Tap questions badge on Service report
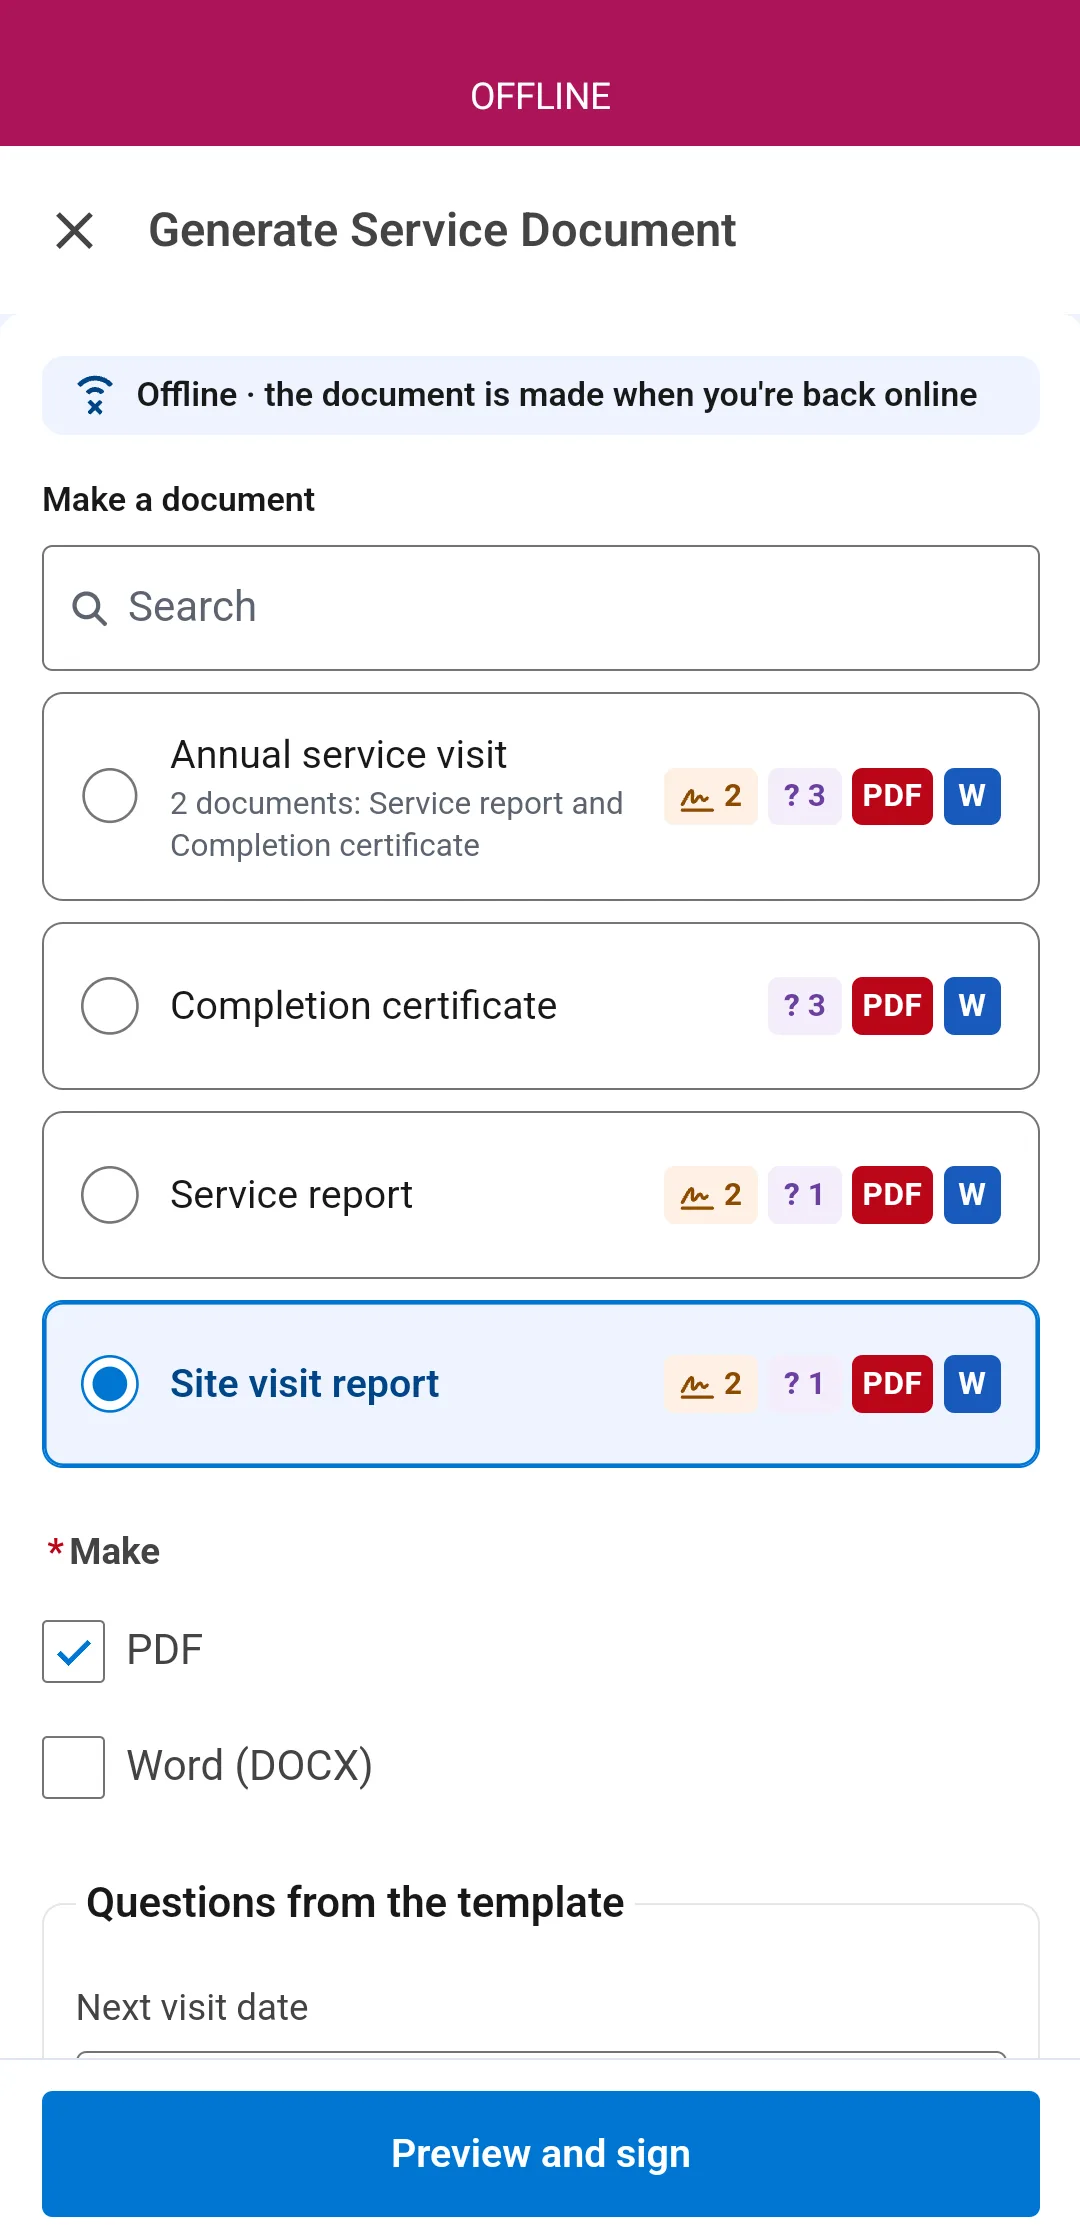 [804, 1195]
